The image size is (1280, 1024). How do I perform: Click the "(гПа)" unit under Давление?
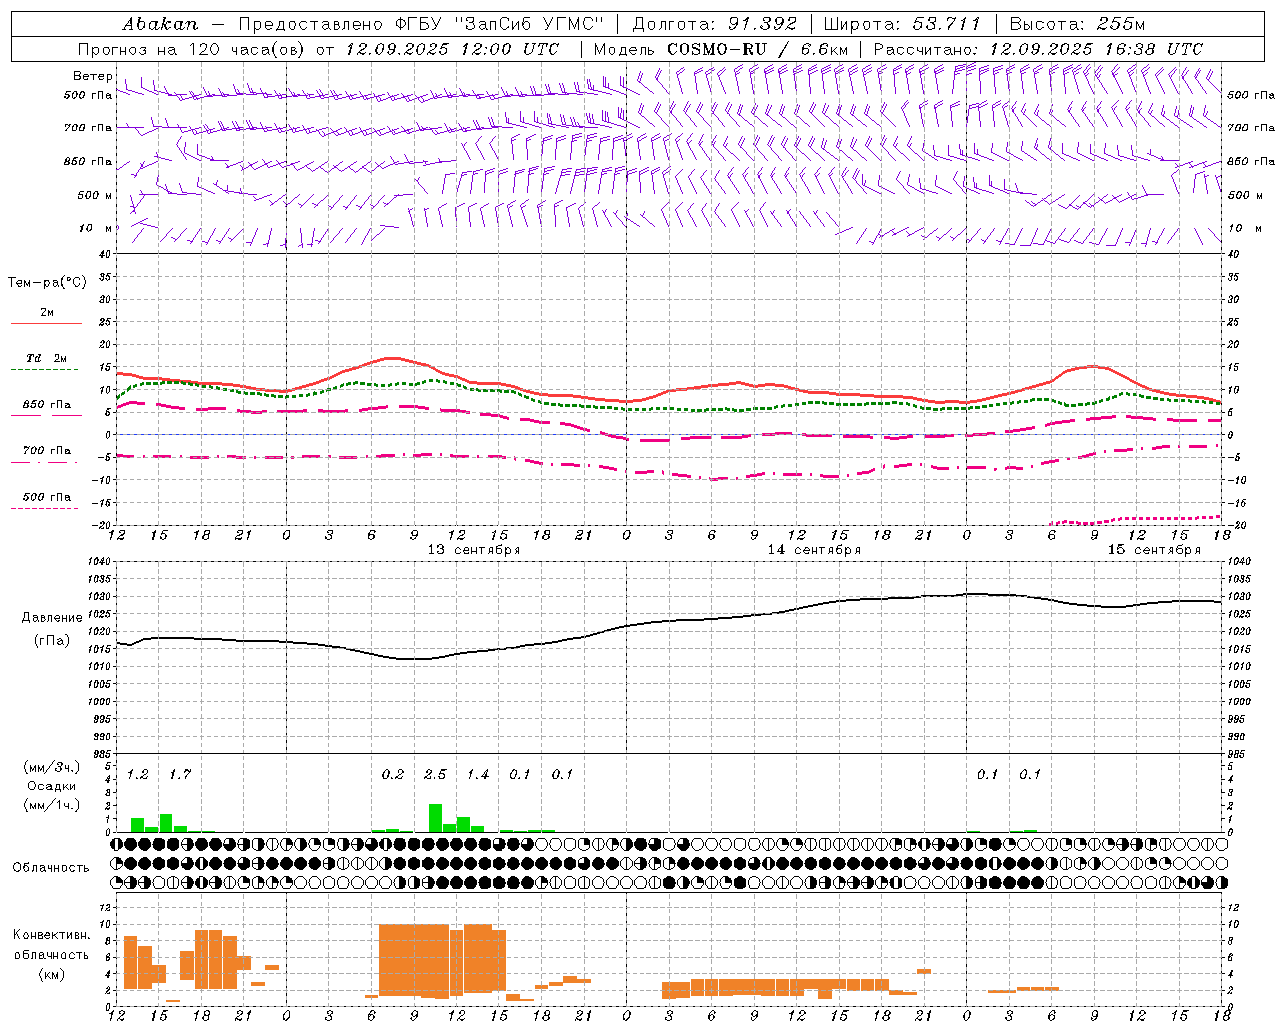coord(52,641)
